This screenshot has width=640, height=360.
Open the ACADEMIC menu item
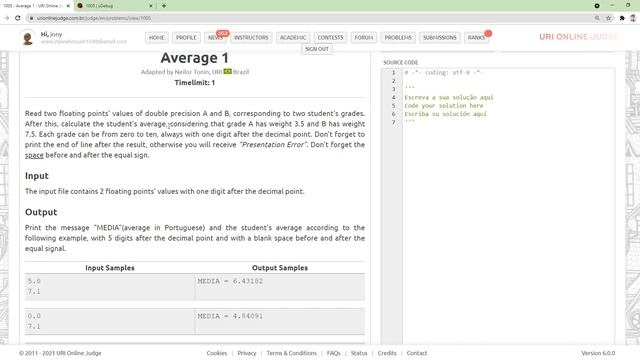(293, 38)
